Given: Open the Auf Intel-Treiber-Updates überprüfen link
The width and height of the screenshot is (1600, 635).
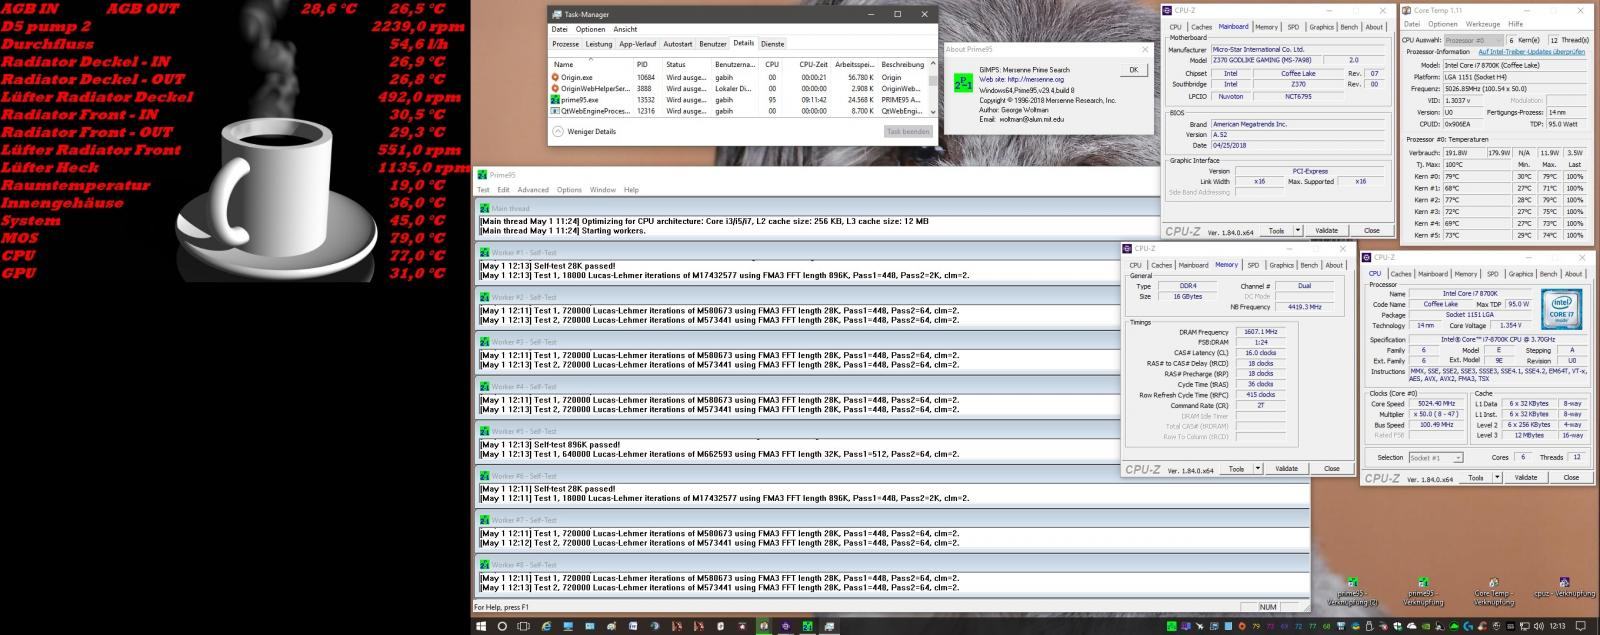Looking at the screenshot, I should [1532, 51].
